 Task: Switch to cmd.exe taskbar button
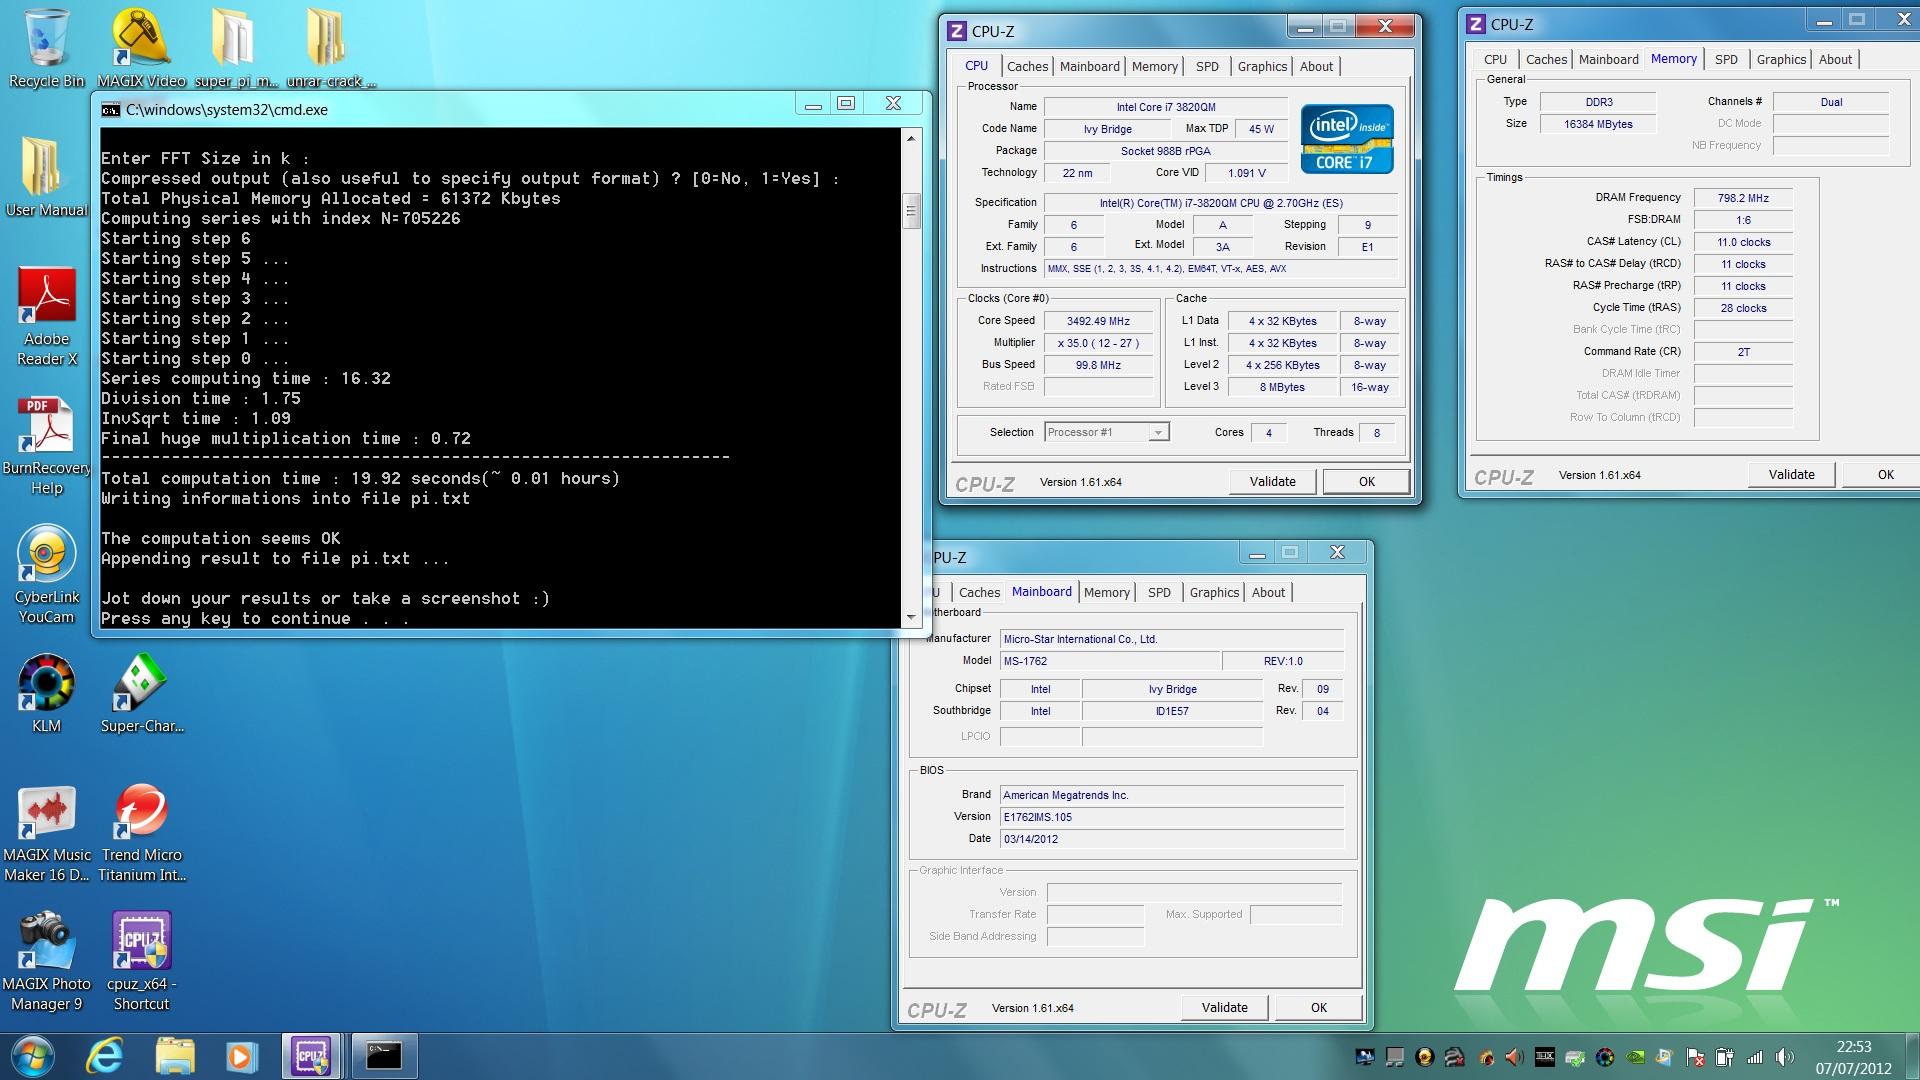[384, 1056]
